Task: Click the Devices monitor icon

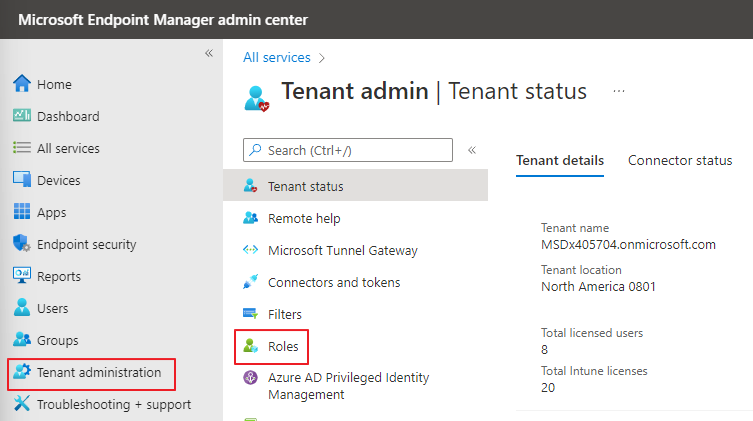Action: click(22, 179)
